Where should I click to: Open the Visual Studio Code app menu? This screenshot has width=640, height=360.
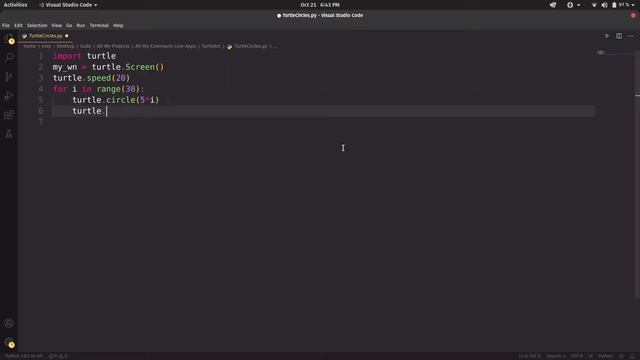(x=68, y=5)
